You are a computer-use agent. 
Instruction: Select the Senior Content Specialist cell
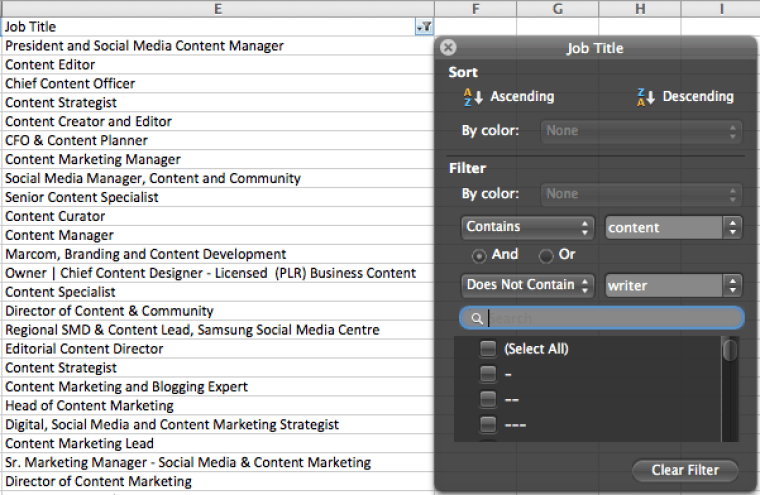tap(218, 197)
